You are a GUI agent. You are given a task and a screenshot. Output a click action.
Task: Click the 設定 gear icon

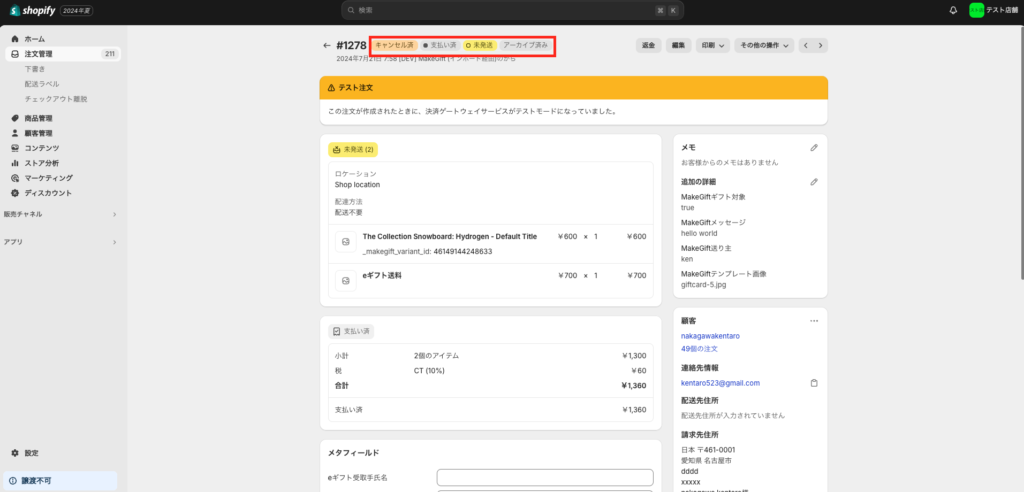15,453
